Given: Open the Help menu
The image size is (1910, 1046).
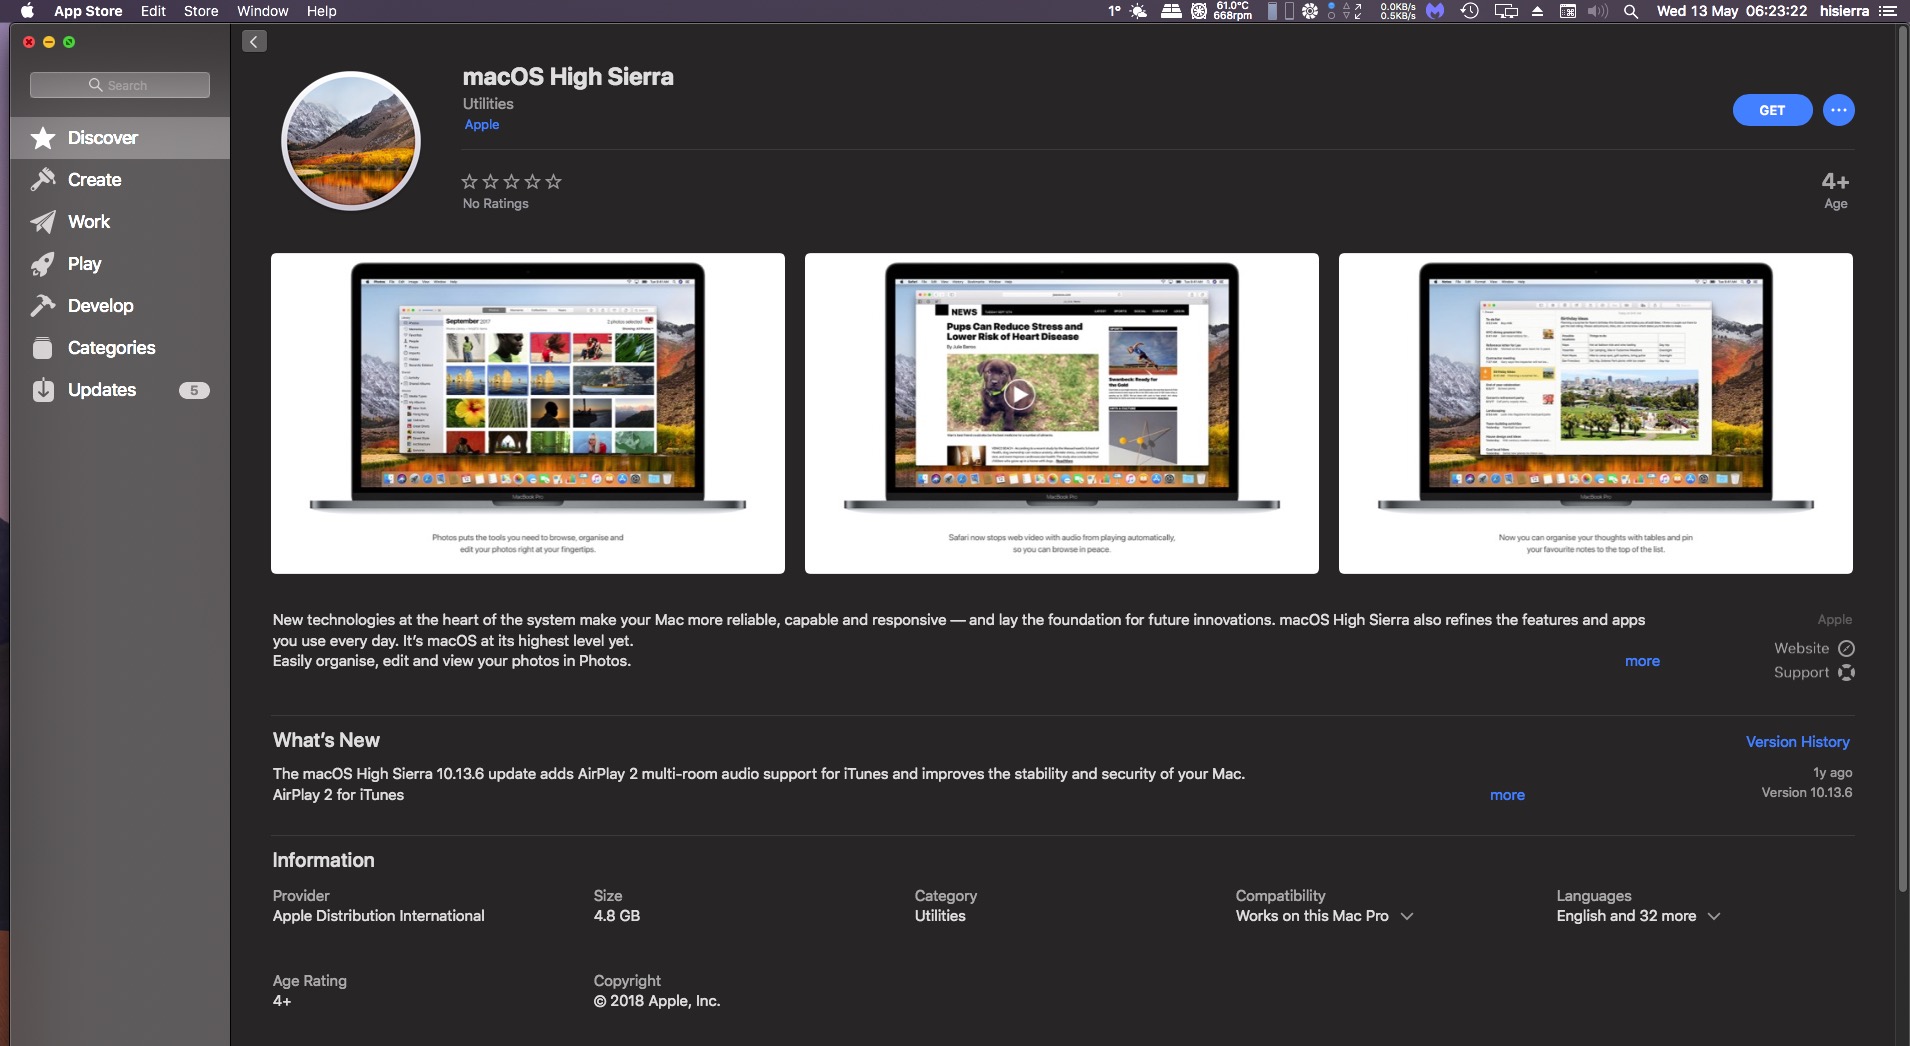Looking at the screenshot, I should point(321,11).
